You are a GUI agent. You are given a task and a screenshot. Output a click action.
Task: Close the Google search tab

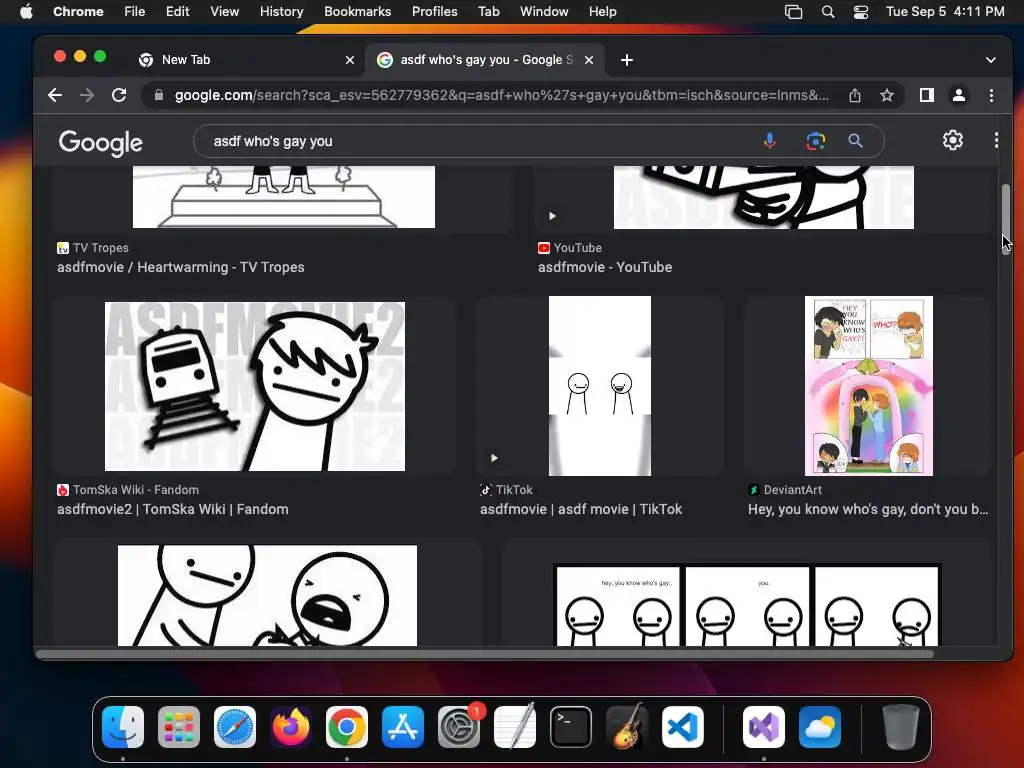pyautogui.click(x=589, y=60)
